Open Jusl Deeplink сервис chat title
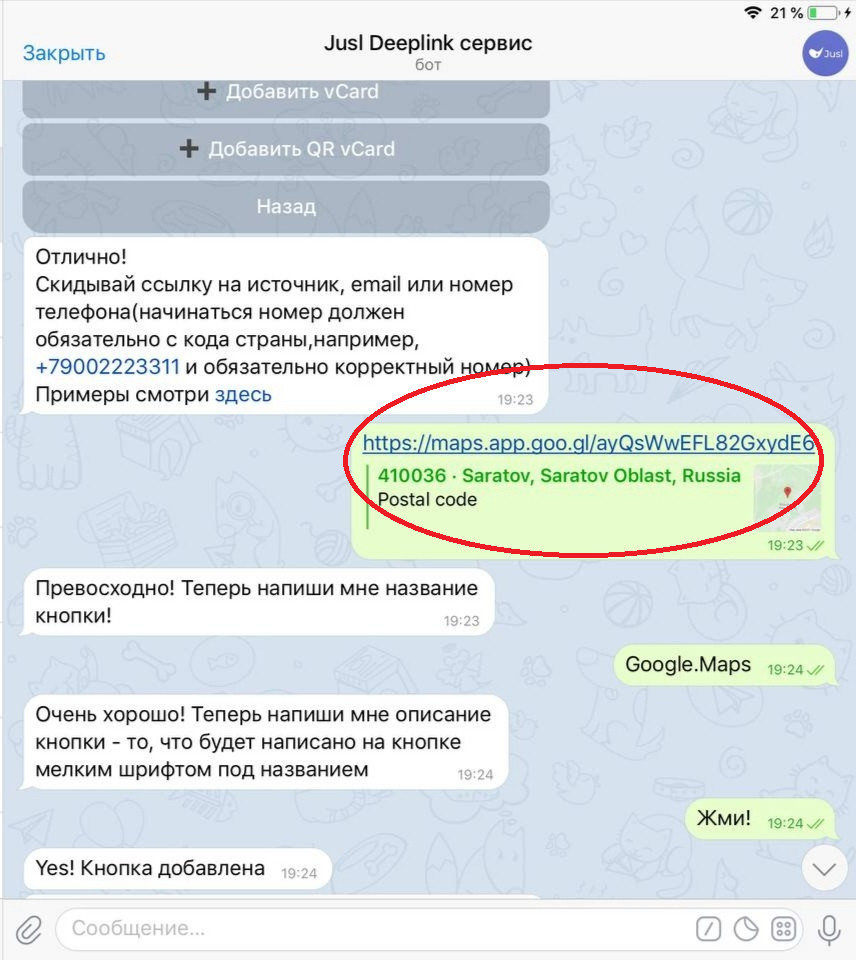This screenshot has height=960, width=856. click(x=428, y=43)
